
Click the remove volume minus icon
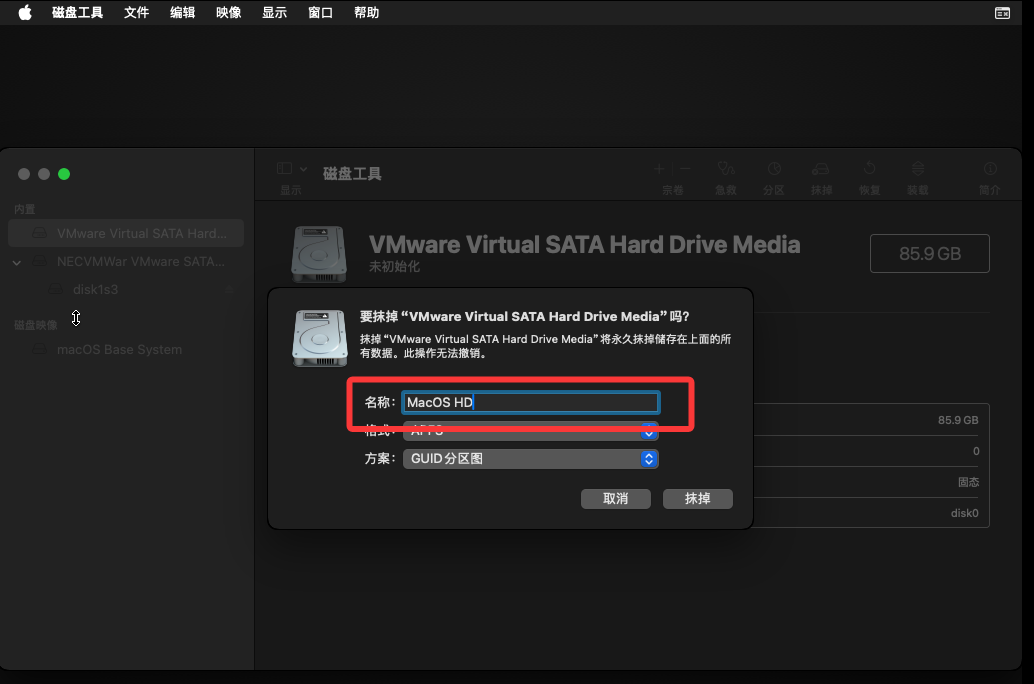click(x=686, y=169)
